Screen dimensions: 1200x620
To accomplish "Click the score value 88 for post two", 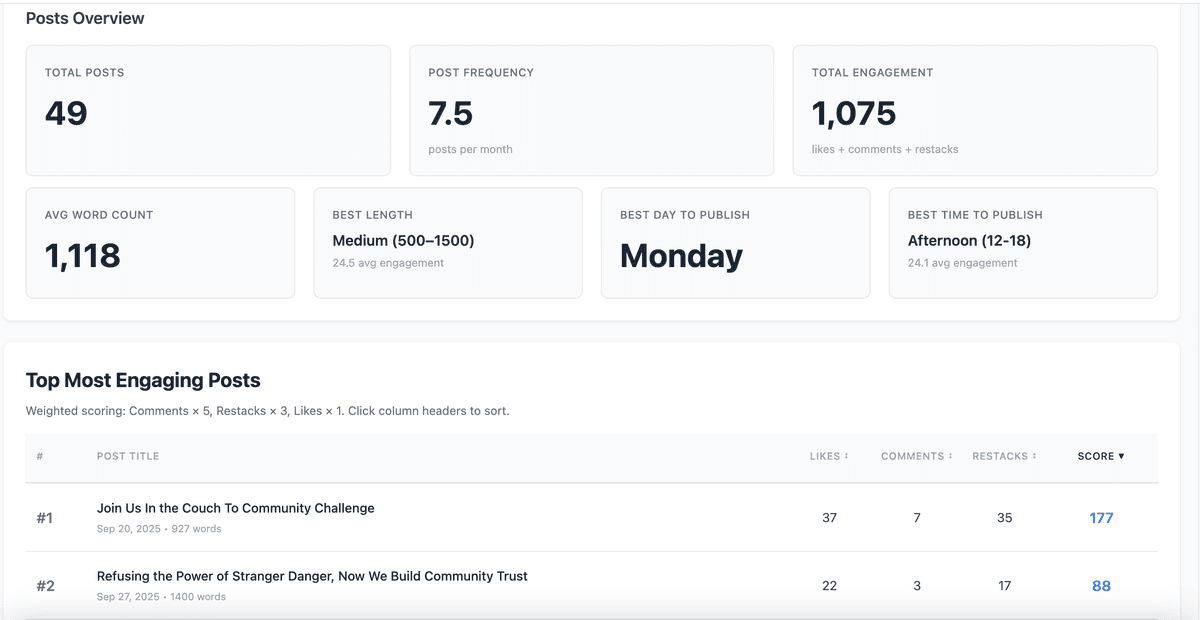I will 1101,586.
